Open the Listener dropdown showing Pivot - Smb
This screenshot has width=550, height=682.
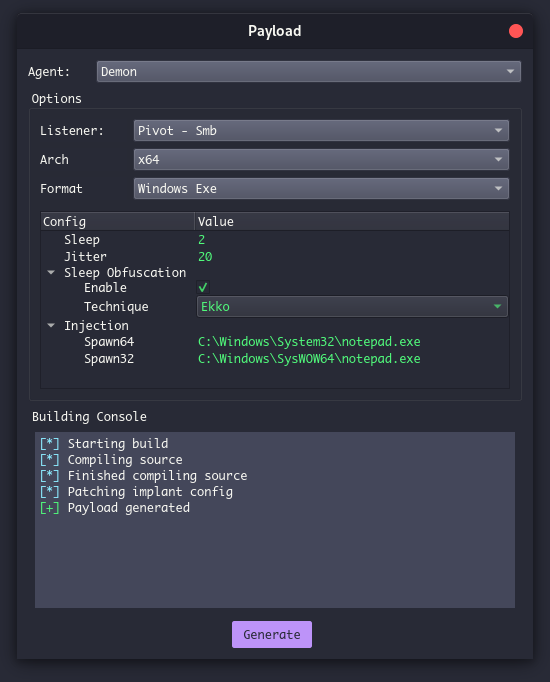[x=321, y=130]
